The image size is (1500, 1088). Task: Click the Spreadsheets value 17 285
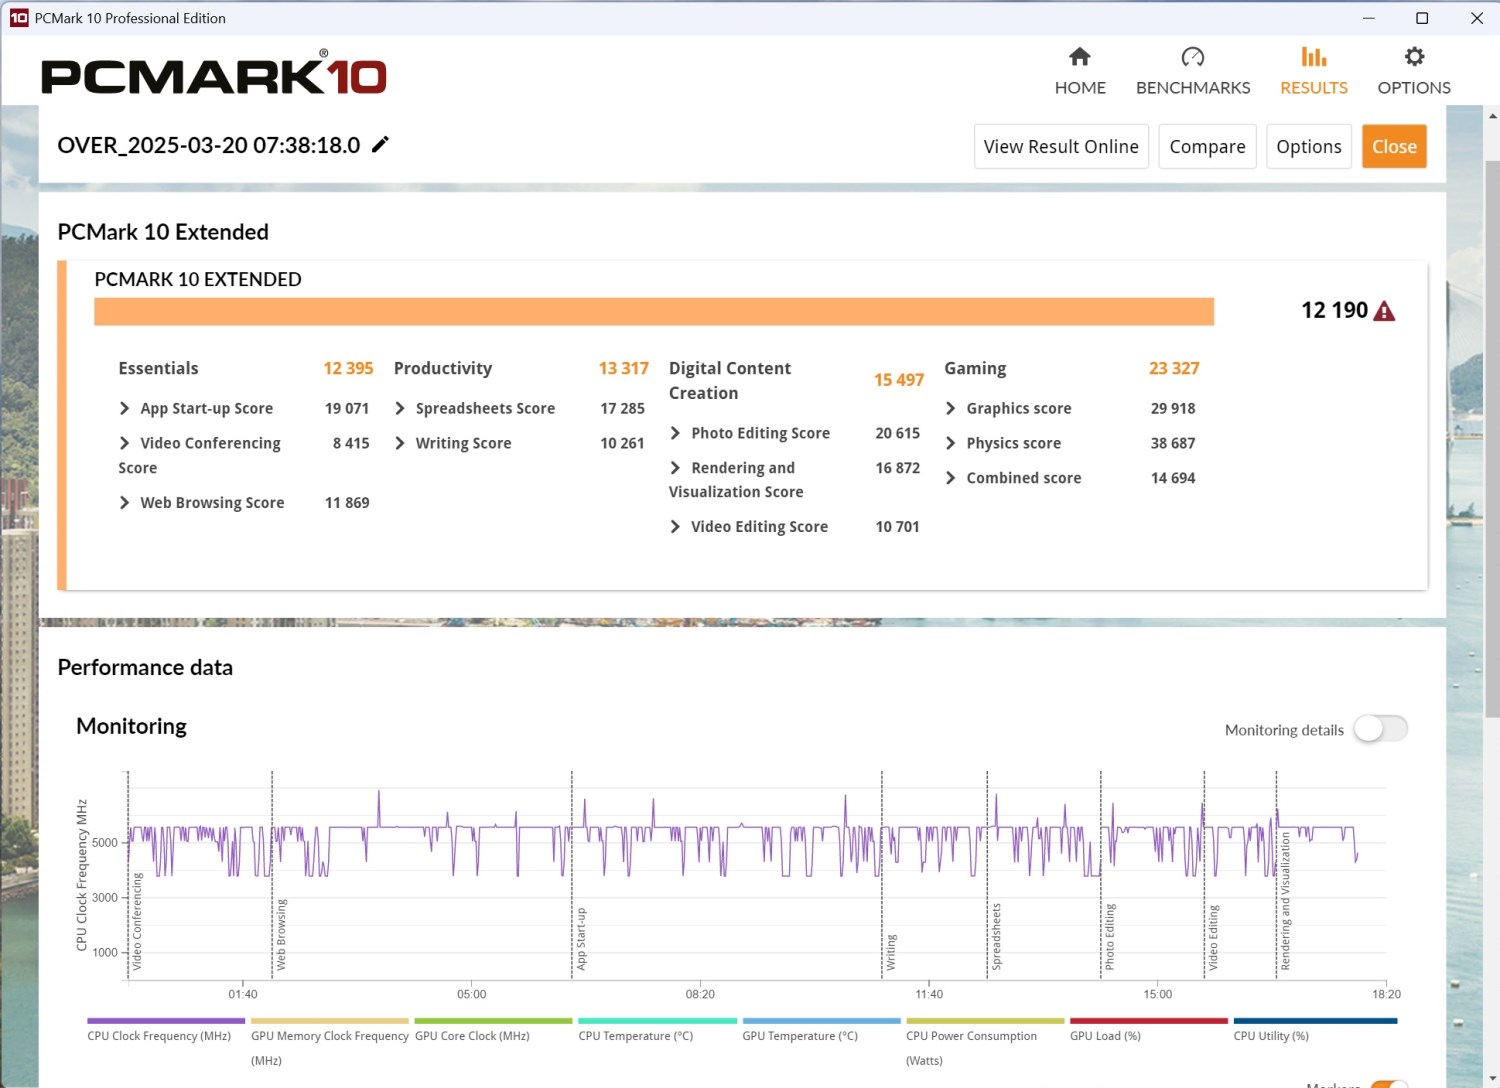622,408
